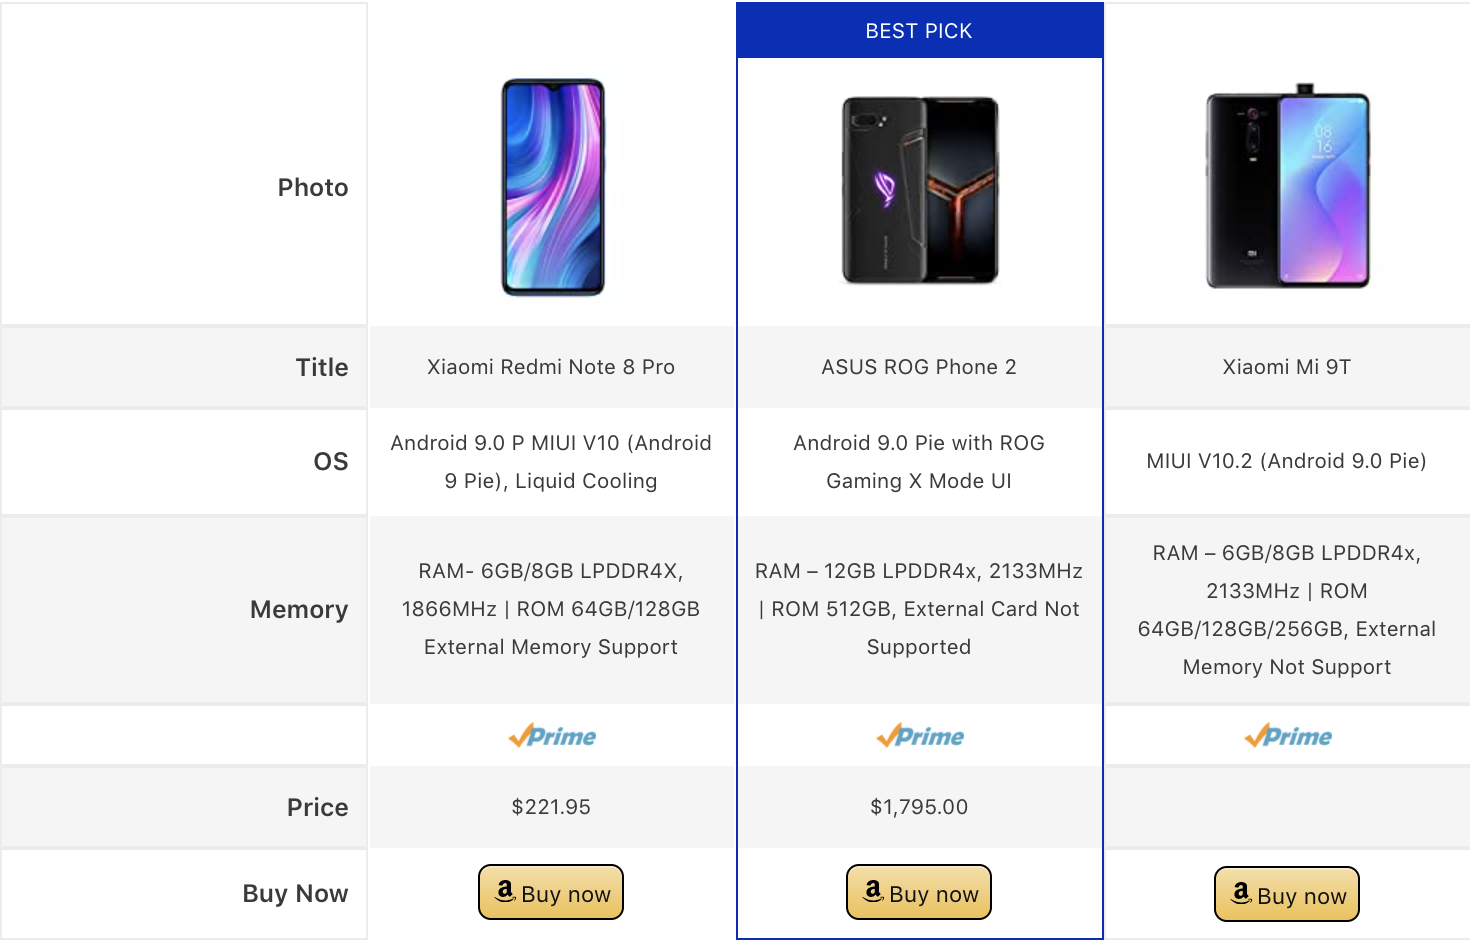Screen dimensions: 1470x942
Task: Click the ASUS ROG Phone 2 OS description
Action: (919, 462)
